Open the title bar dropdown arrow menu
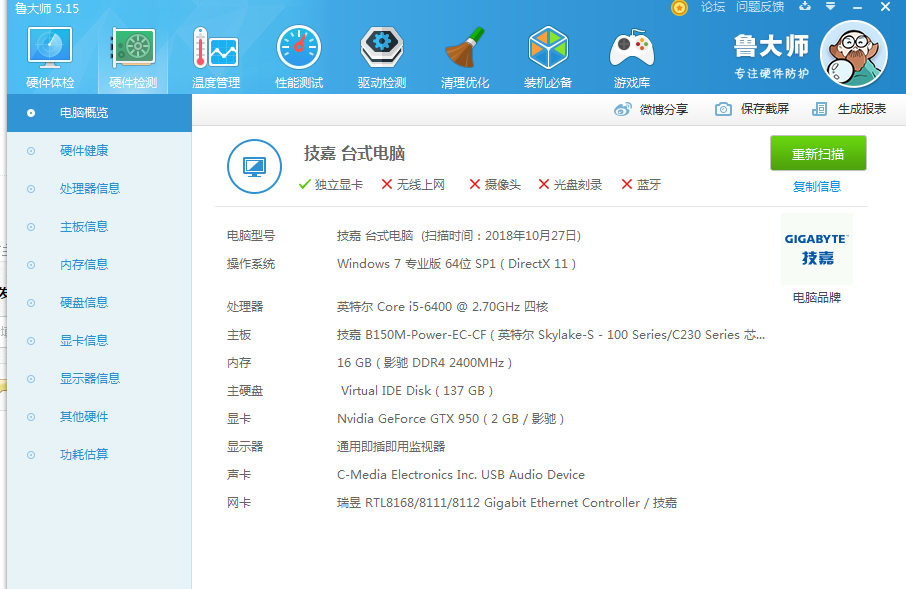 click(830, 6)
